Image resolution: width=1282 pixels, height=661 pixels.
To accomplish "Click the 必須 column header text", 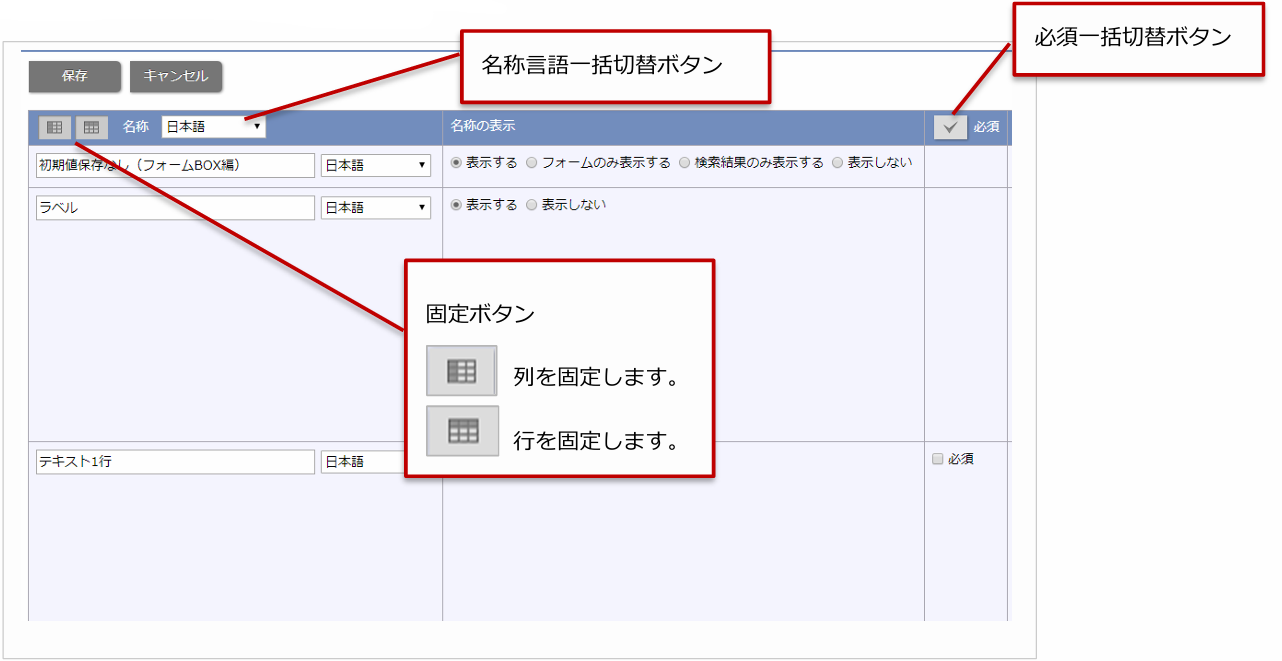I will coord(986,127).
